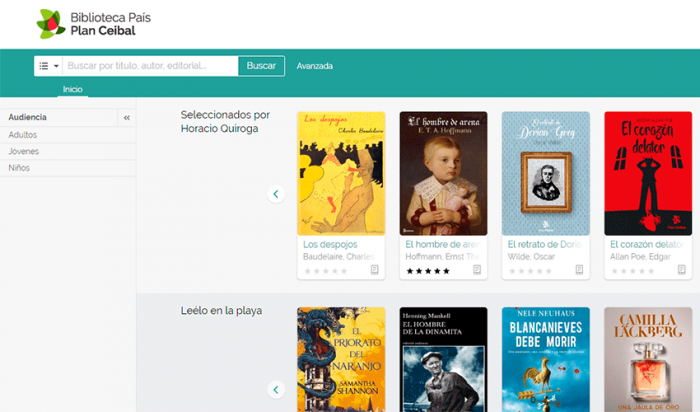This screenshot has width=700, height=412.
Task: Click the ebook format icon on El hombre de arena
Action: coord(477,270)
